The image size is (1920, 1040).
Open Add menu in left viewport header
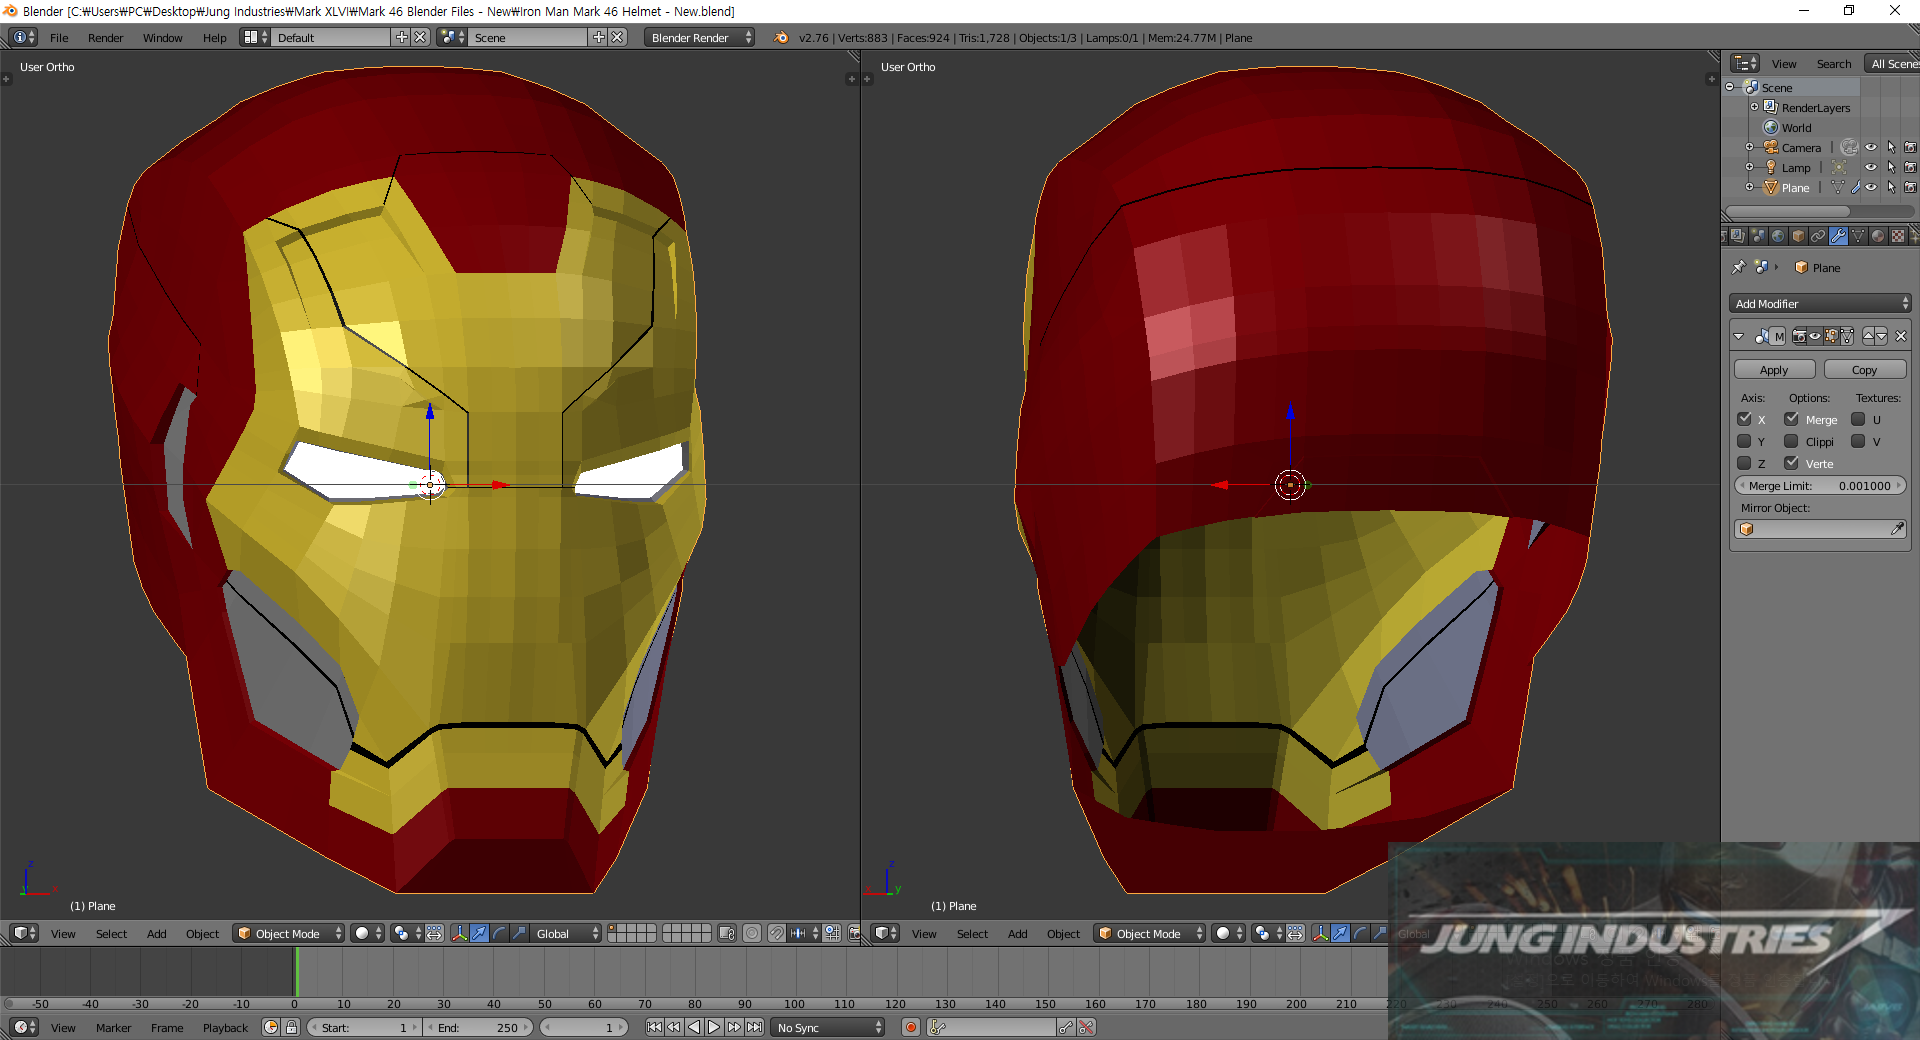coord(156,933)
